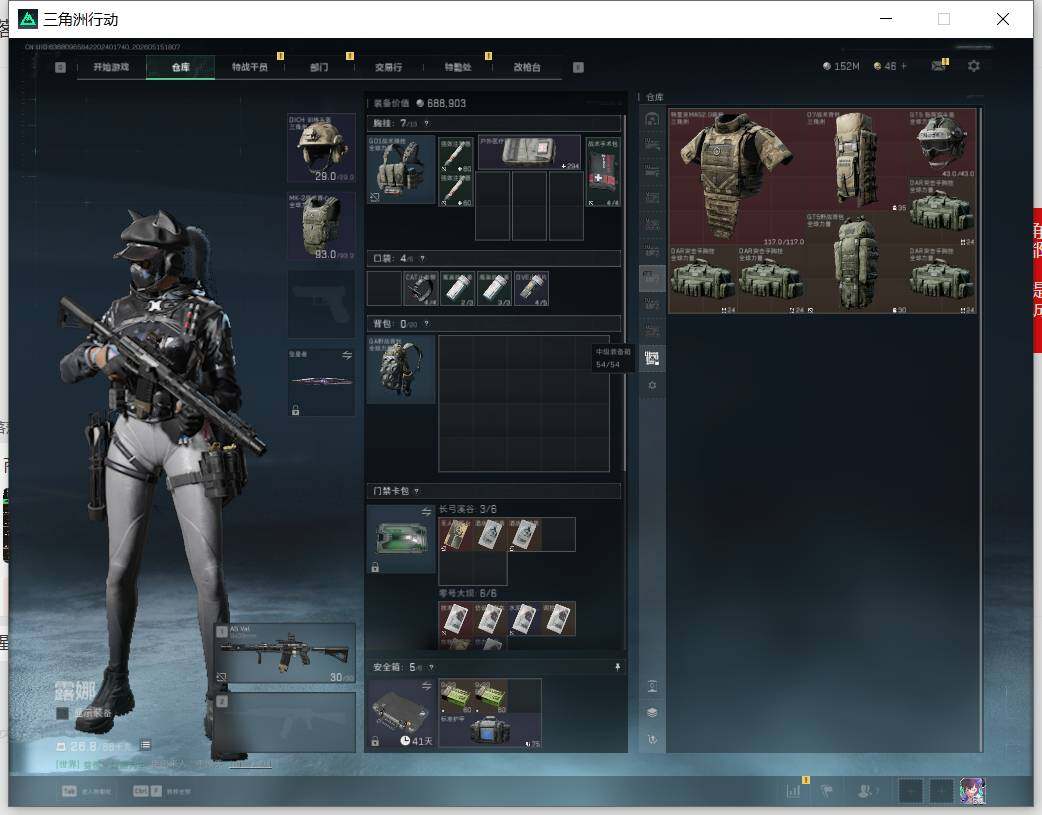Screen dimensions: 1042x815
Task: Click the left tab-navigation key icon
Action: (60, 67)
